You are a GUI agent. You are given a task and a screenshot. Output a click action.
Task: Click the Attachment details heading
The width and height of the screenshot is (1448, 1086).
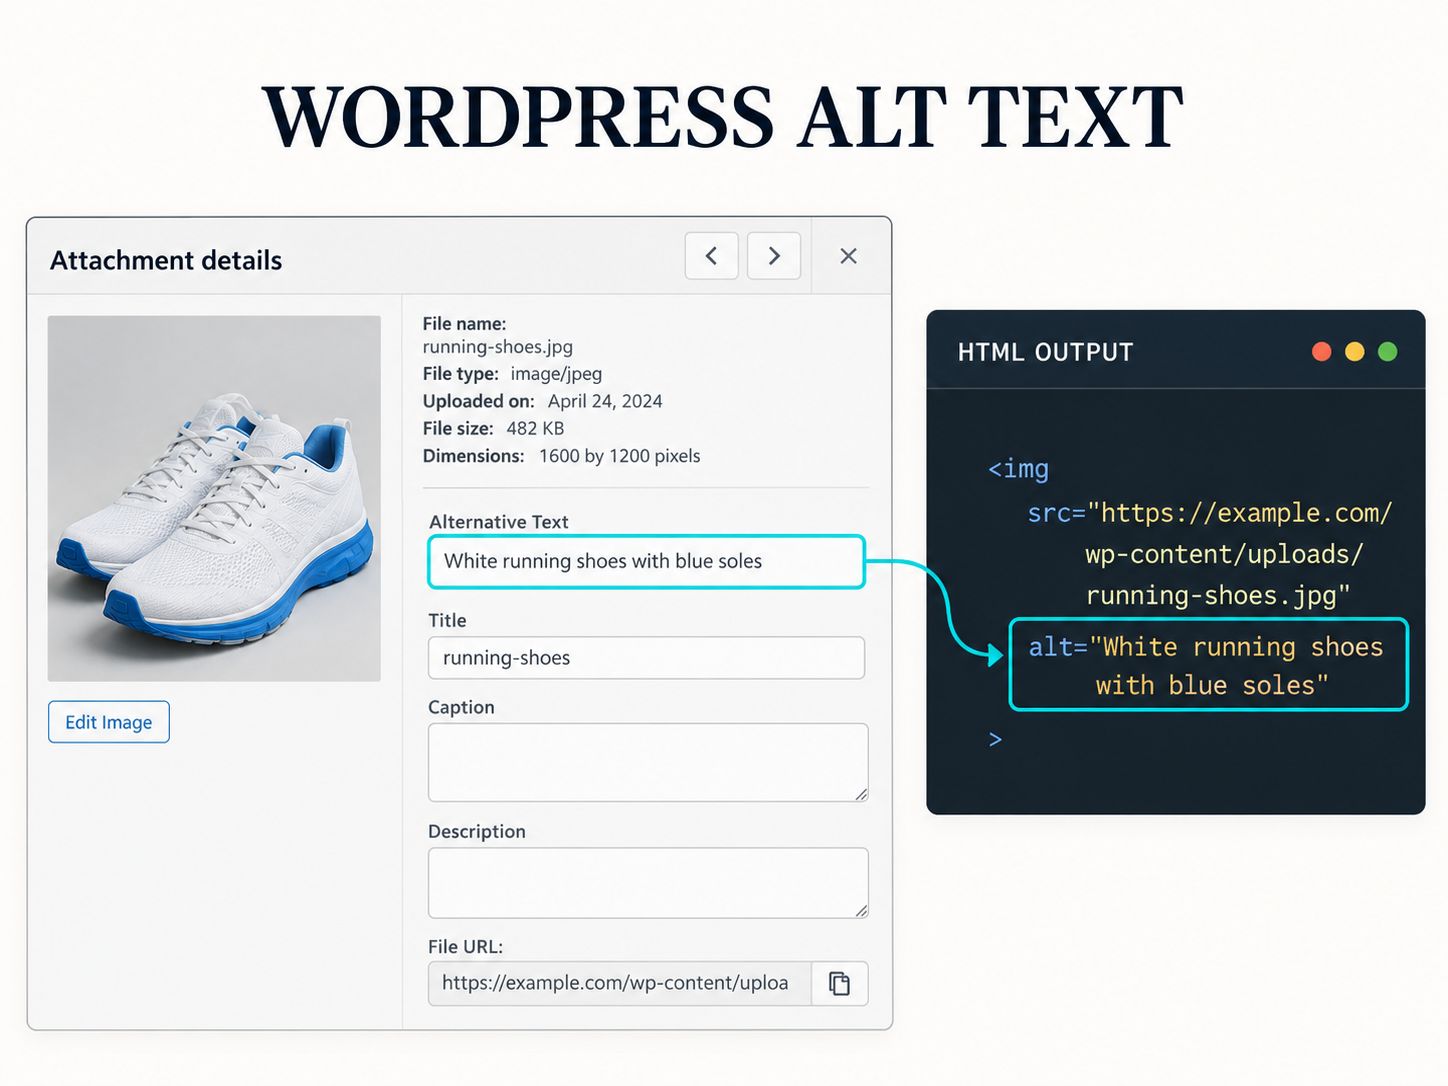tap(166, 261)
